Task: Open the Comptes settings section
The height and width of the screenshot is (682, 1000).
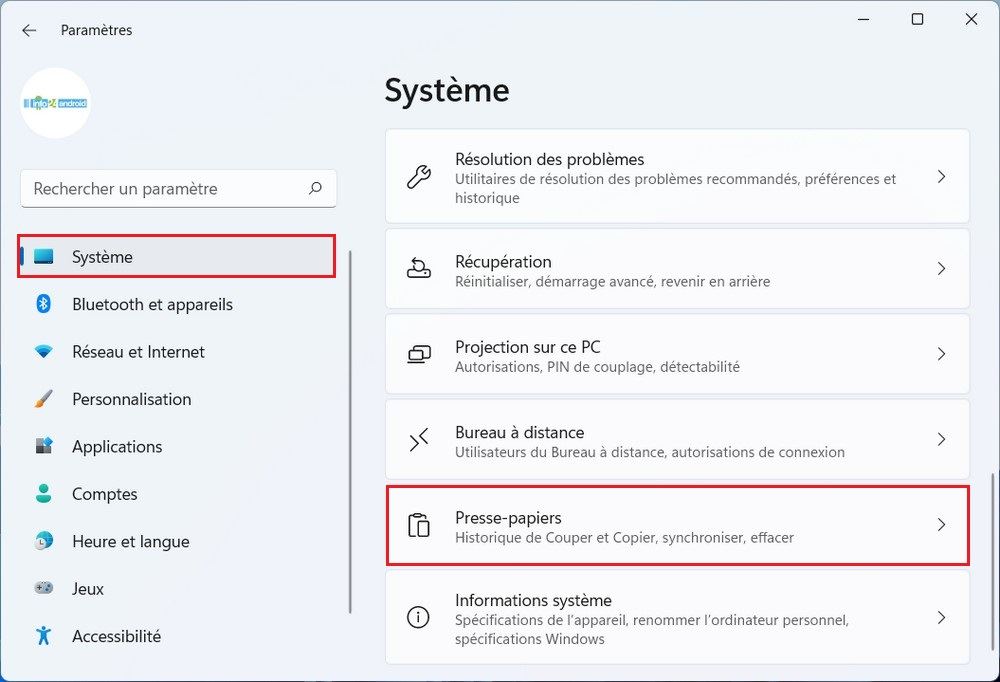Action: tap(104, 494)
